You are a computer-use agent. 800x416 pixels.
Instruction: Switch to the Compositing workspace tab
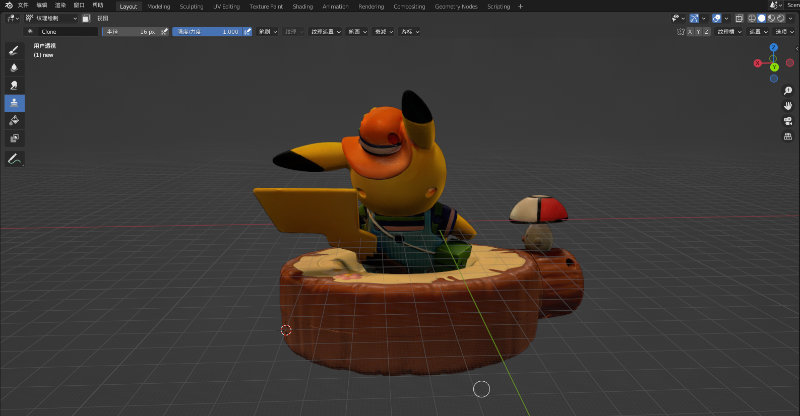pos(409,7)
